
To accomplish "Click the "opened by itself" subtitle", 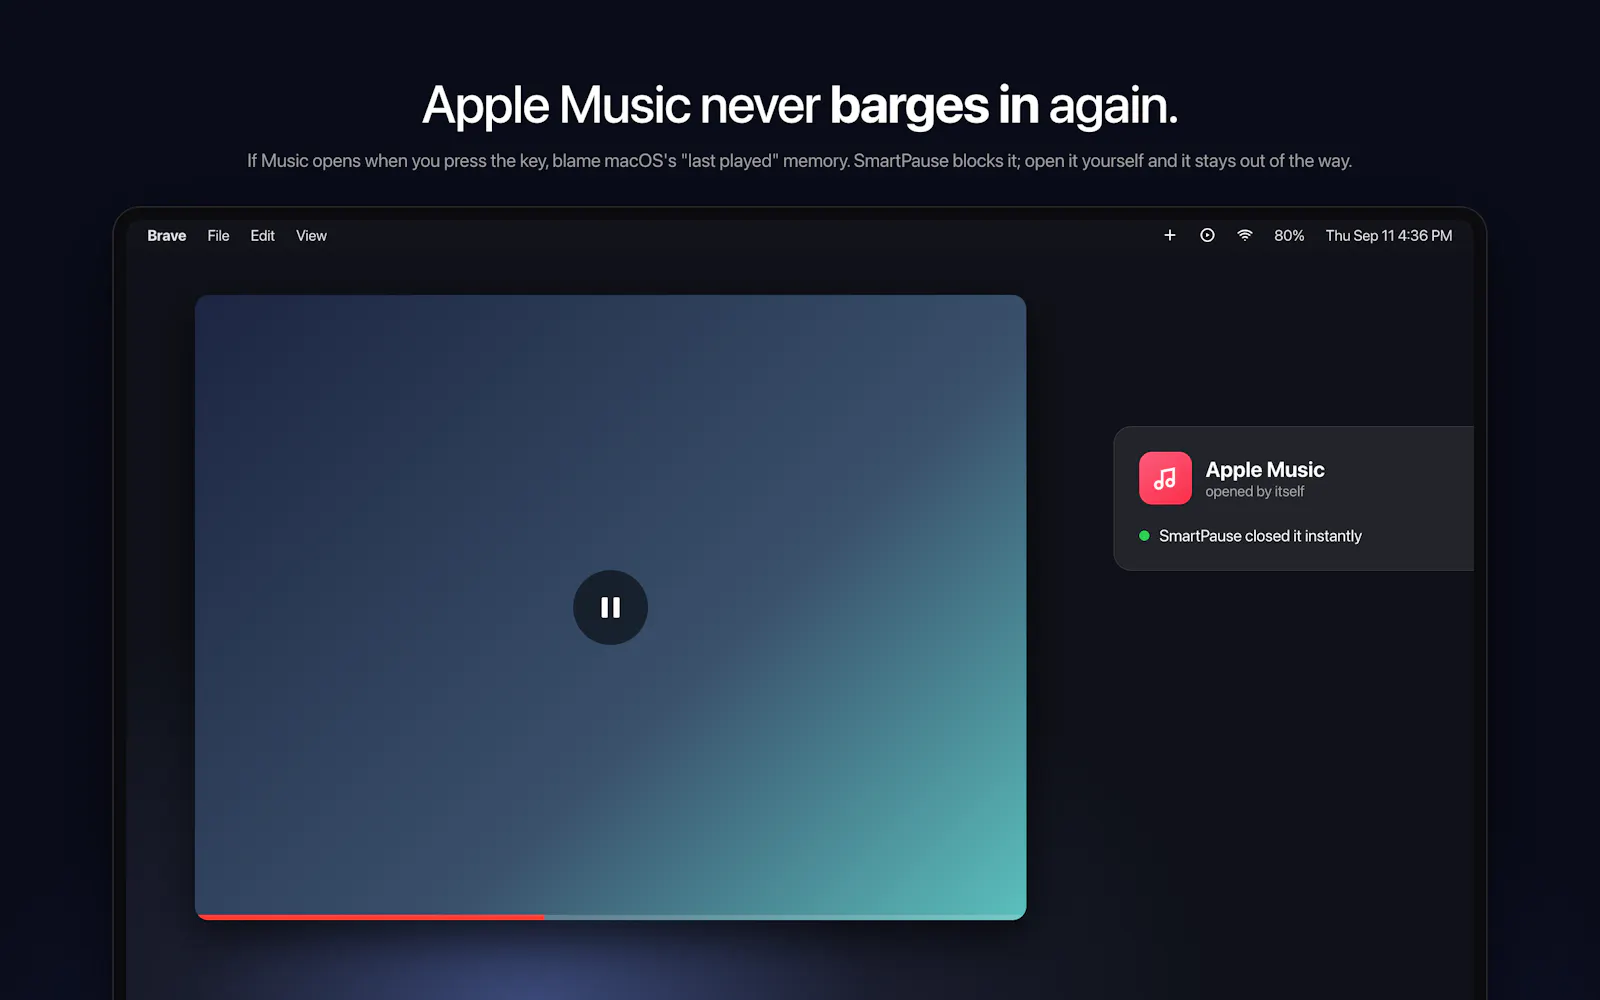I will coord(1255,492).
